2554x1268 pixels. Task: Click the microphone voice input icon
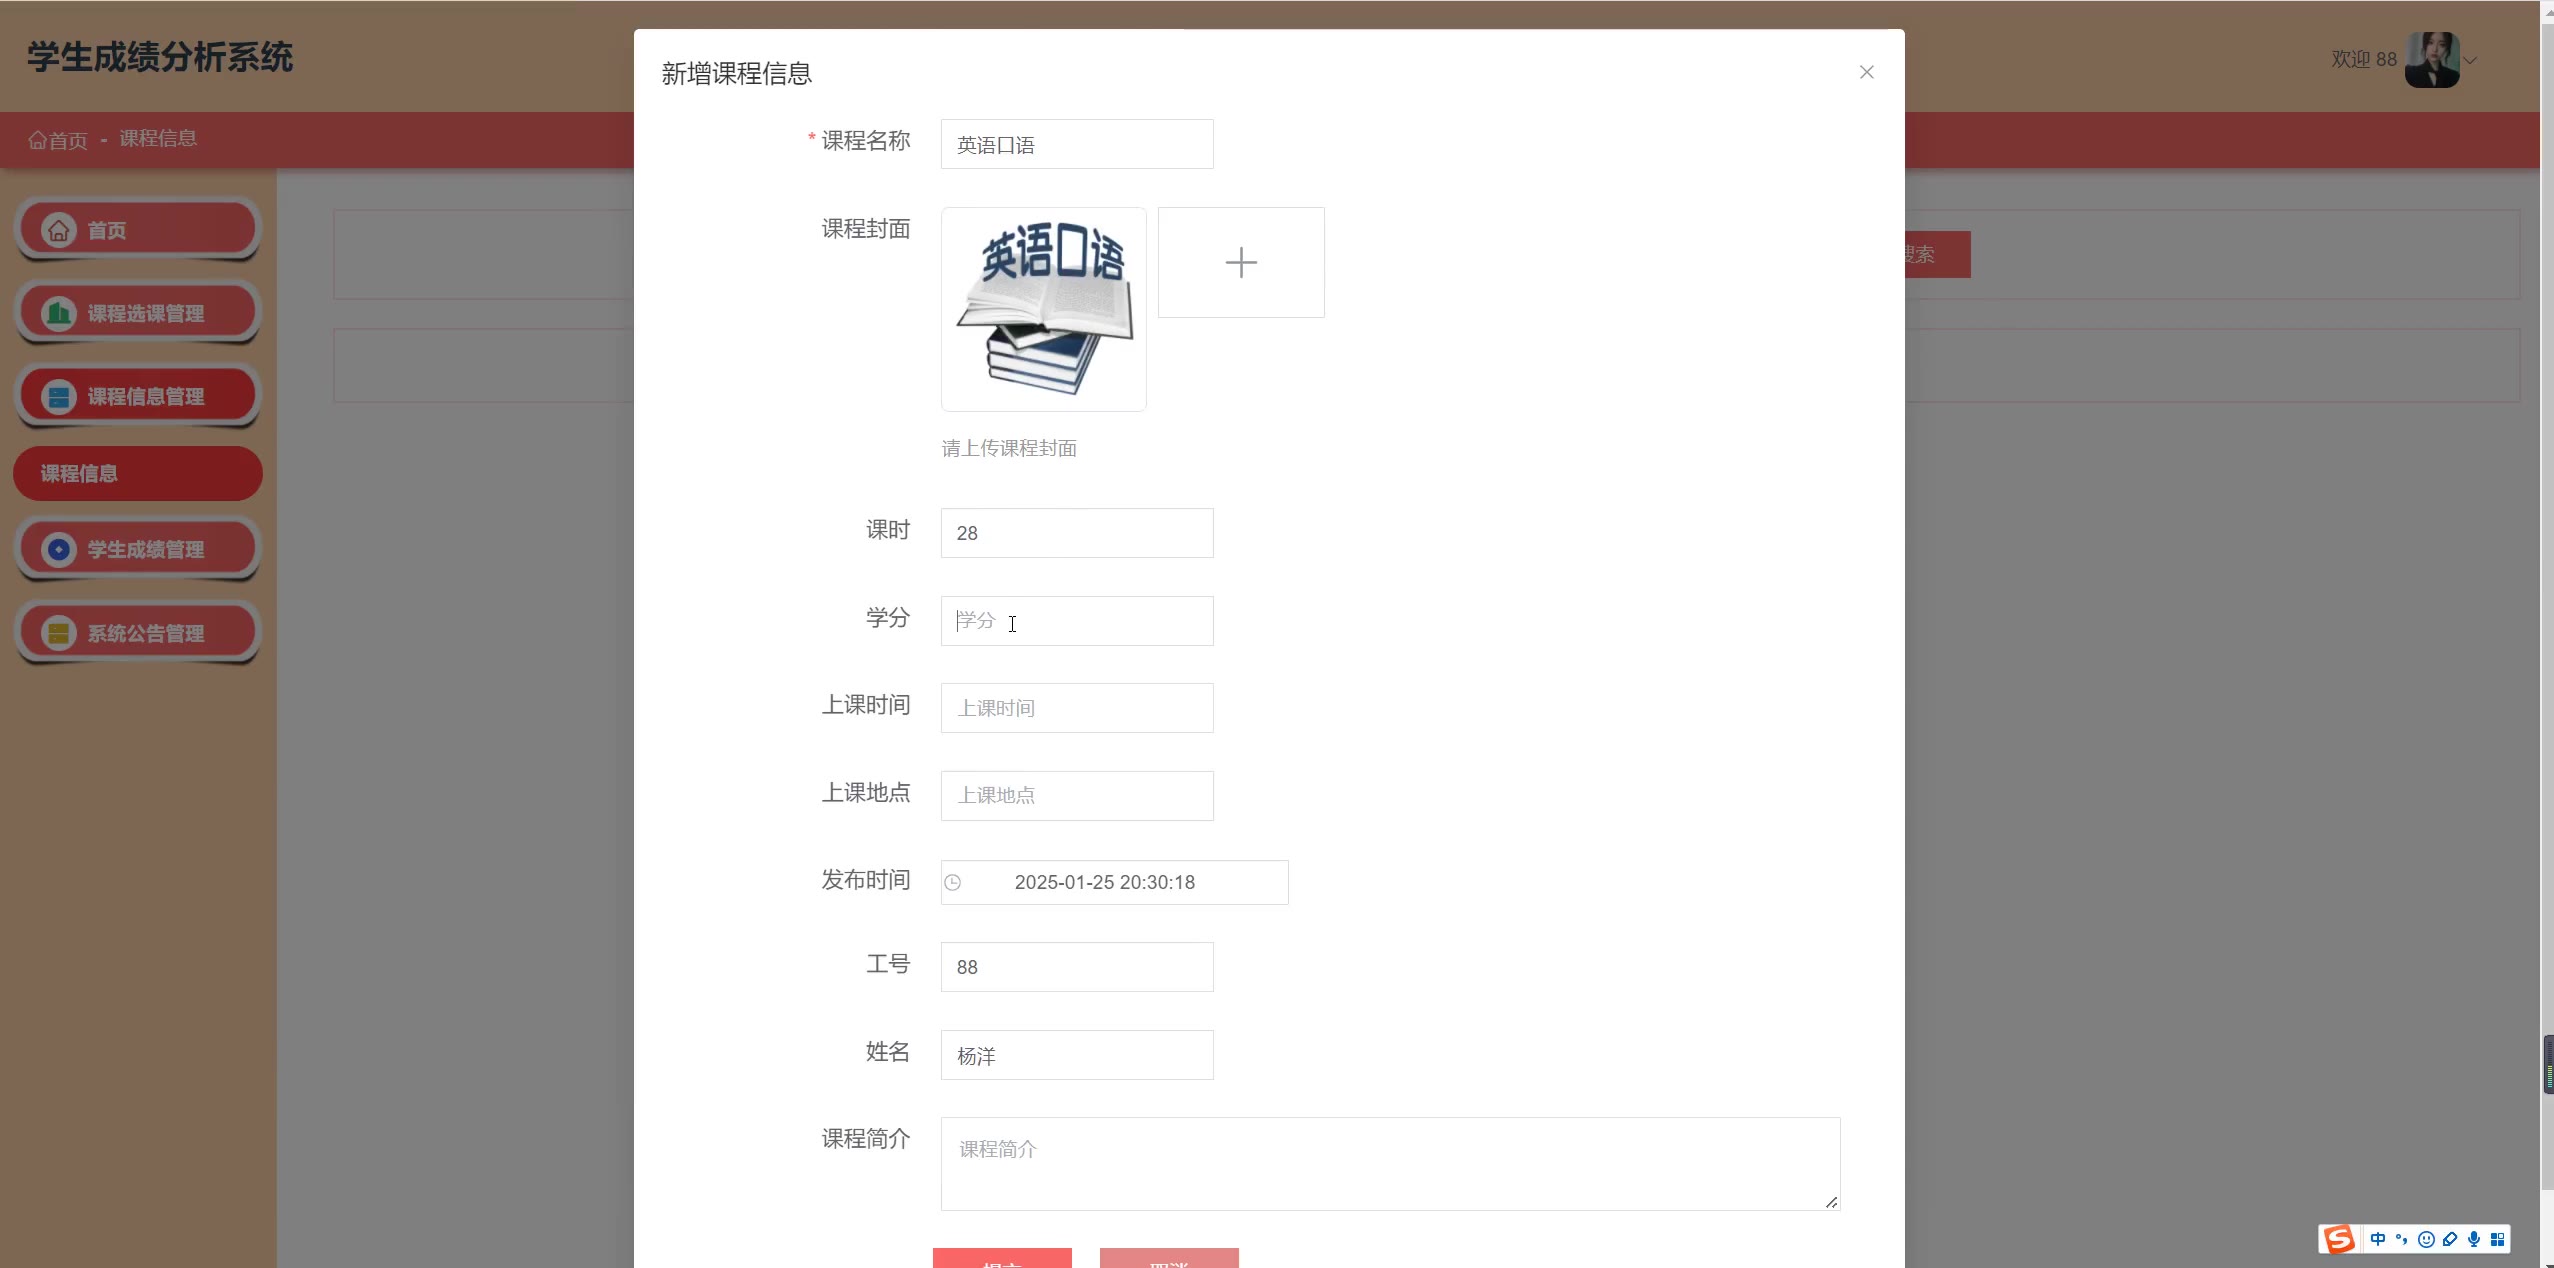pos(2474,1240)
